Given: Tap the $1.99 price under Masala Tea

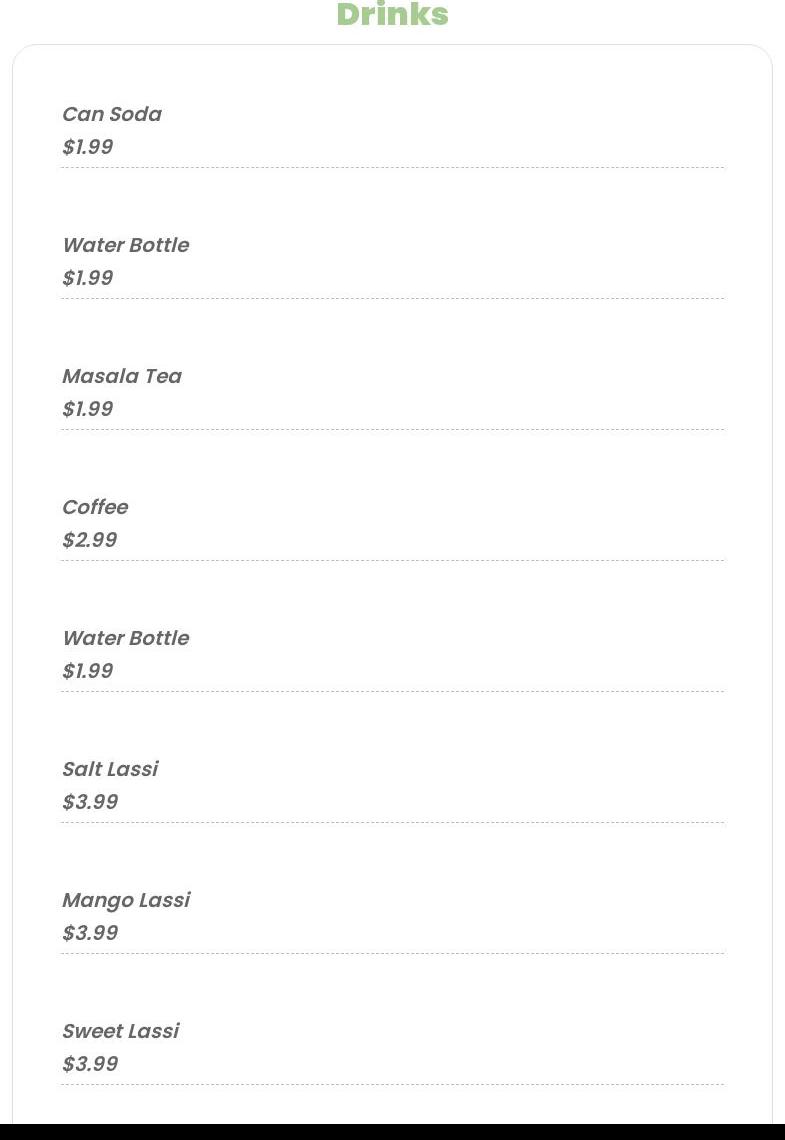Looking at the screenshot, I should (x=88, y=409).
